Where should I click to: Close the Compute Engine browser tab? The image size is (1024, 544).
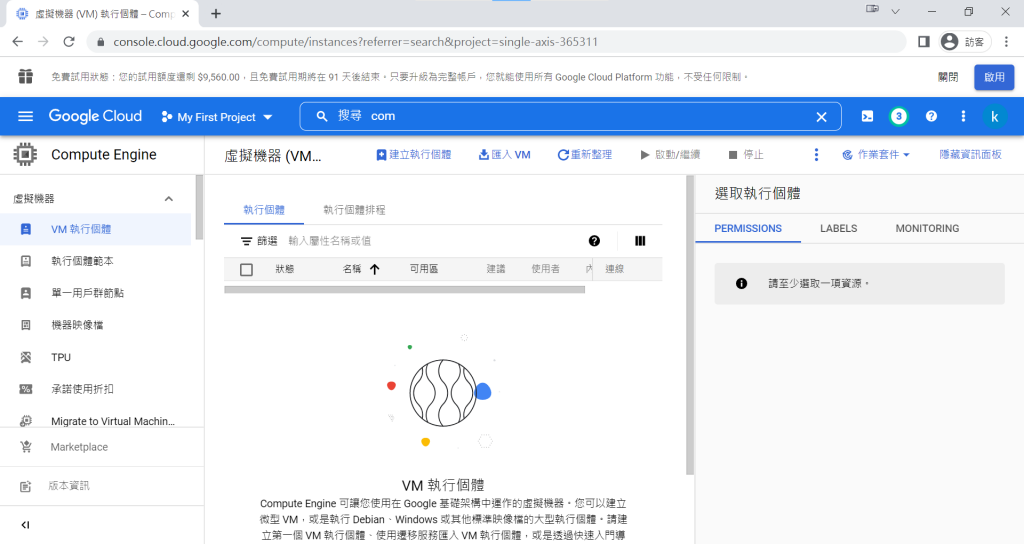click(x=185, y=14)
